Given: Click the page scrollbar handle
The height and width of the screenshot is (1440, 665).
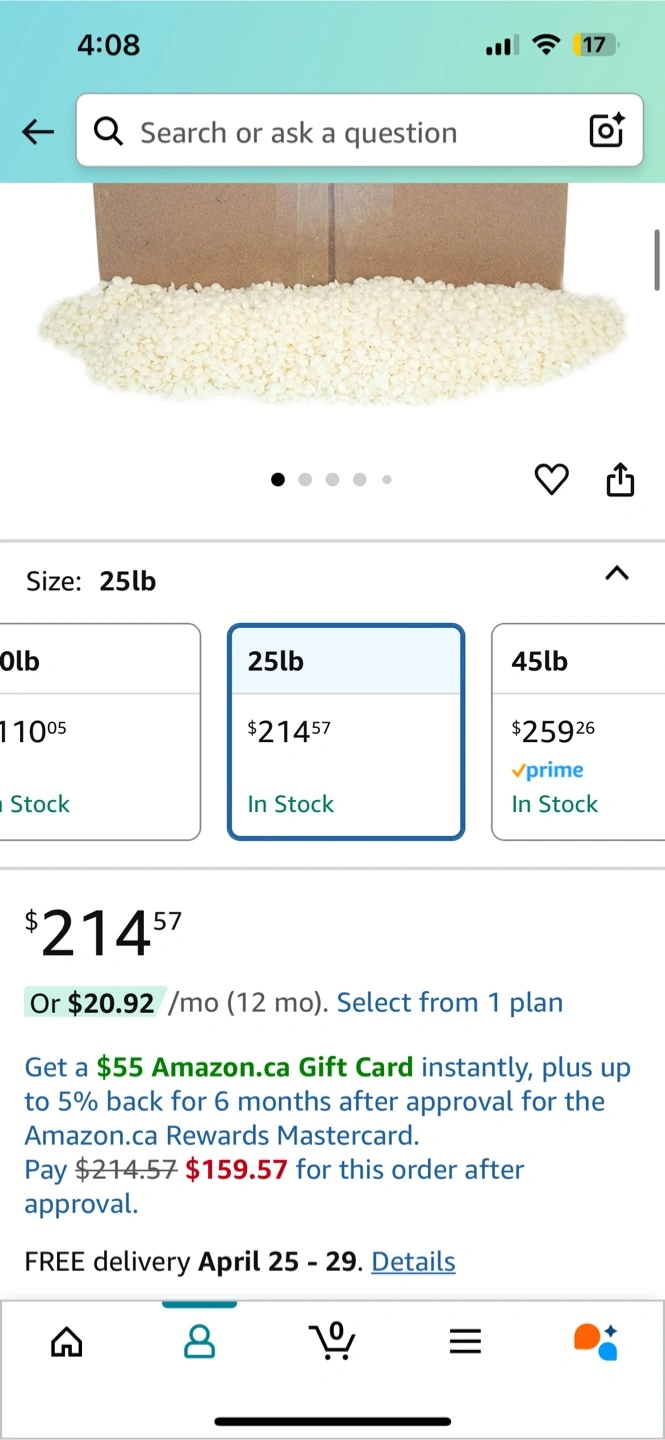Looking at the screenshot, I should (657, 259).
